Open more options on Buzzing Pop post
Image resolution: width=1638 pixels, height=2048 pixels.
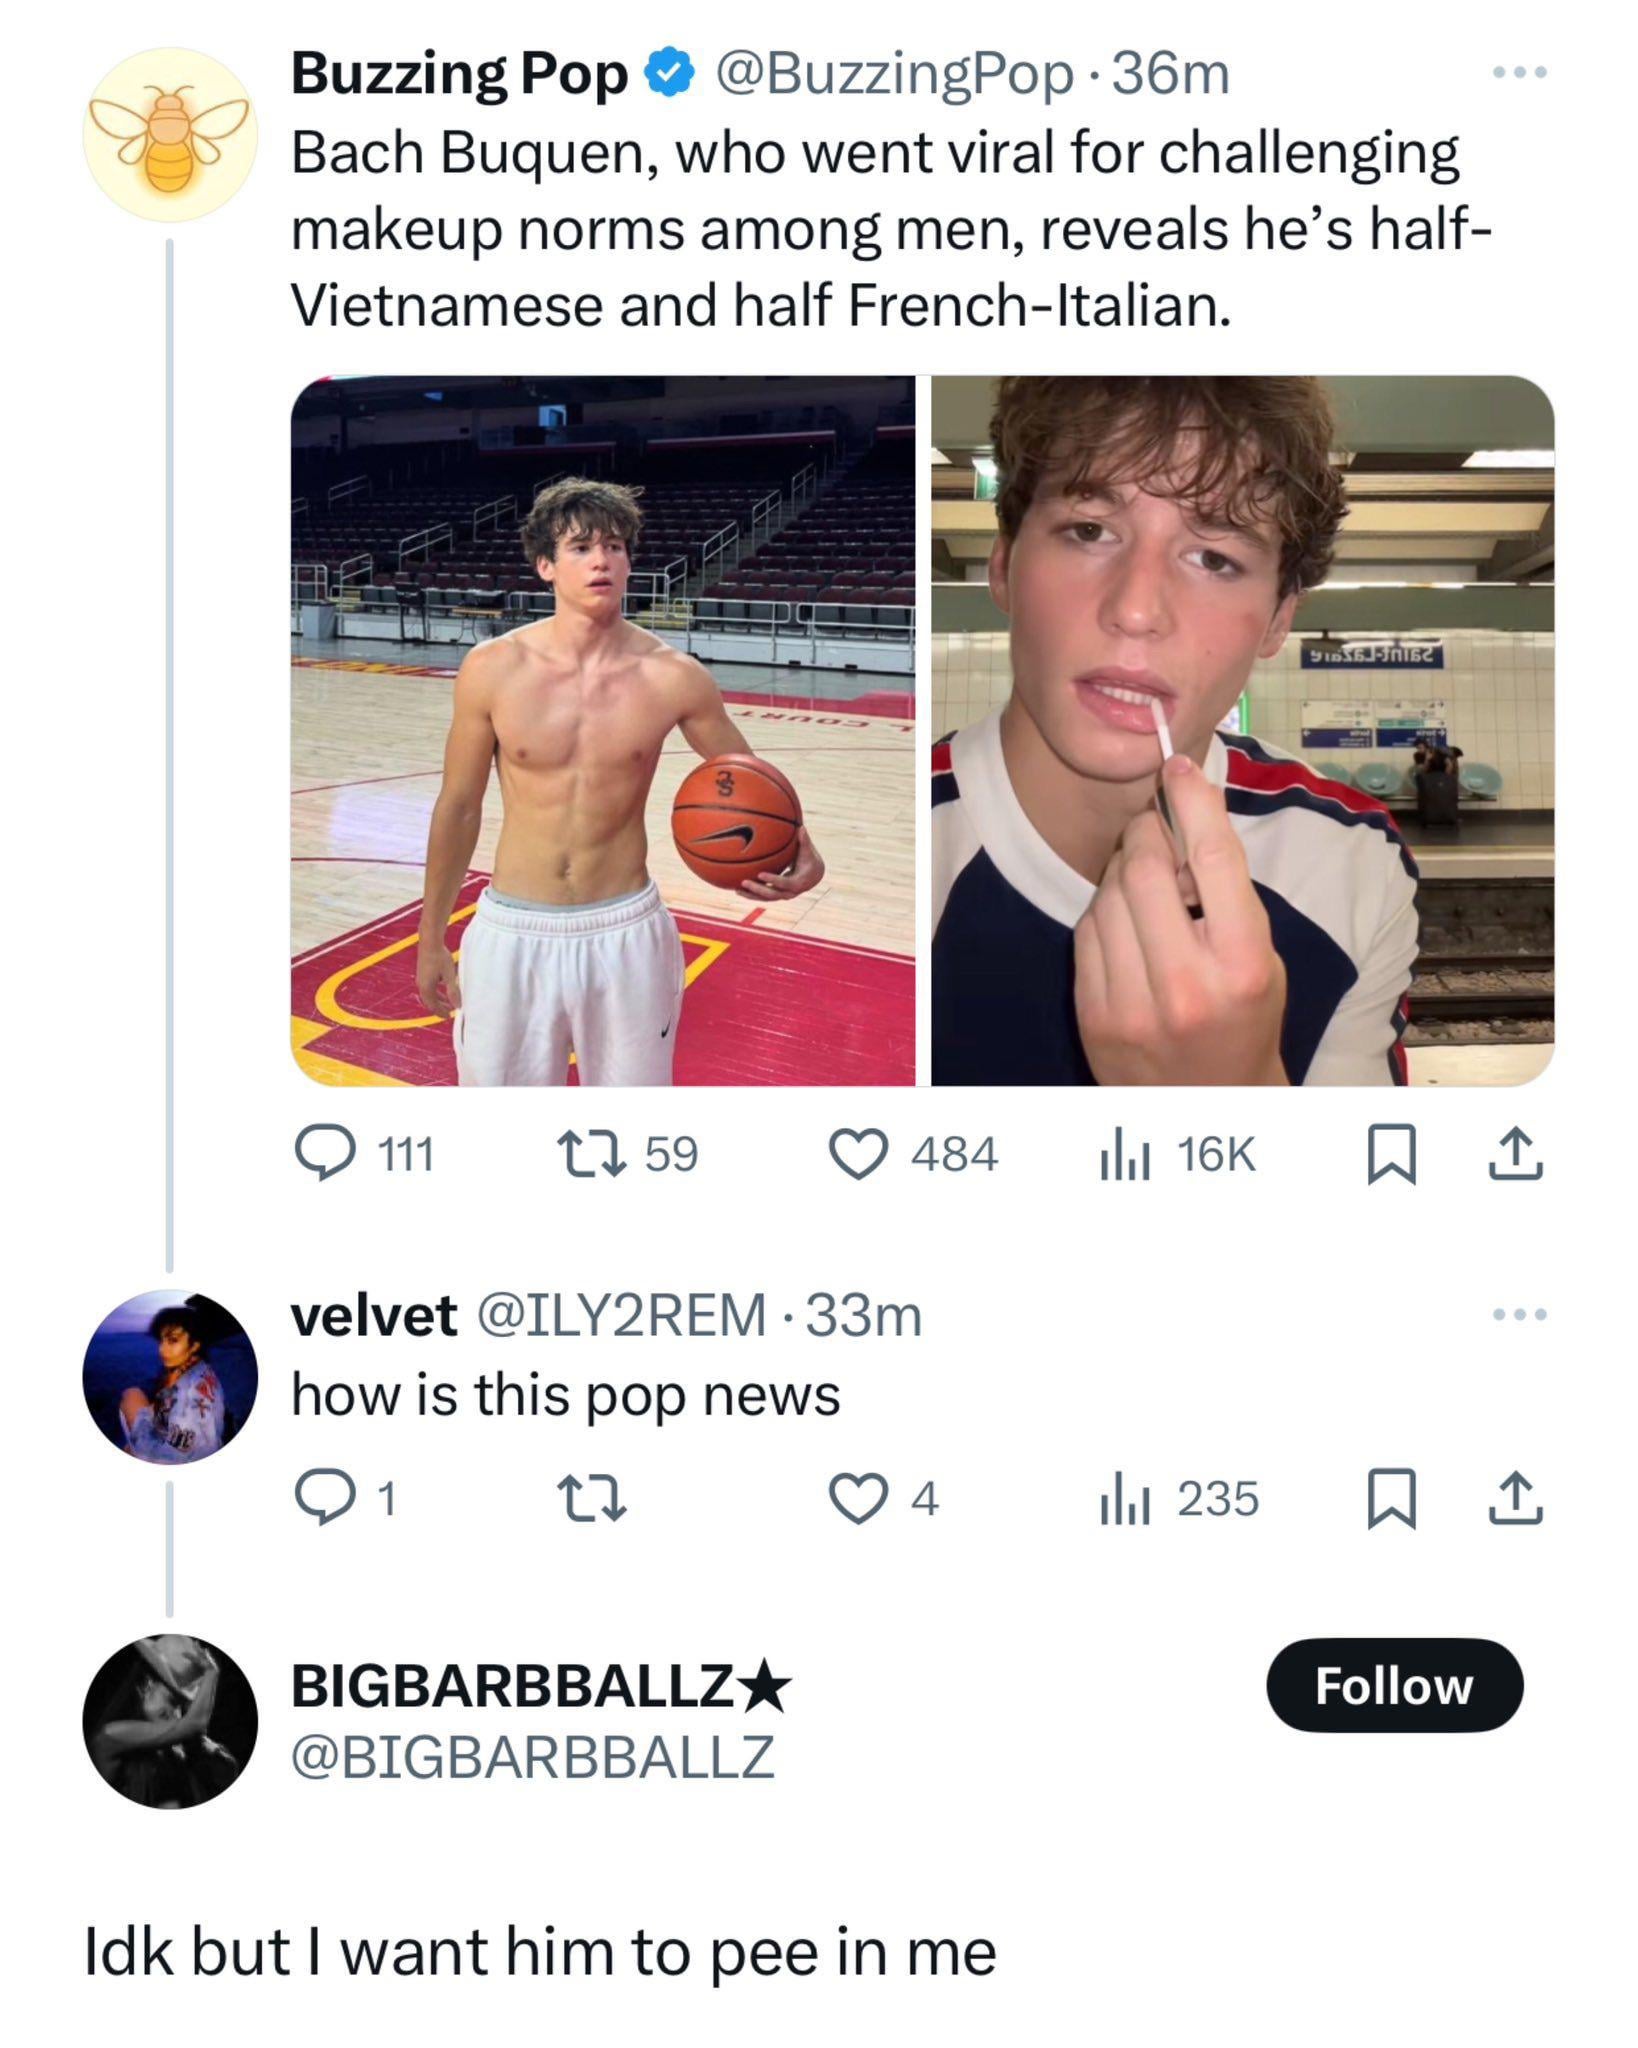[x=1519, y=73]
